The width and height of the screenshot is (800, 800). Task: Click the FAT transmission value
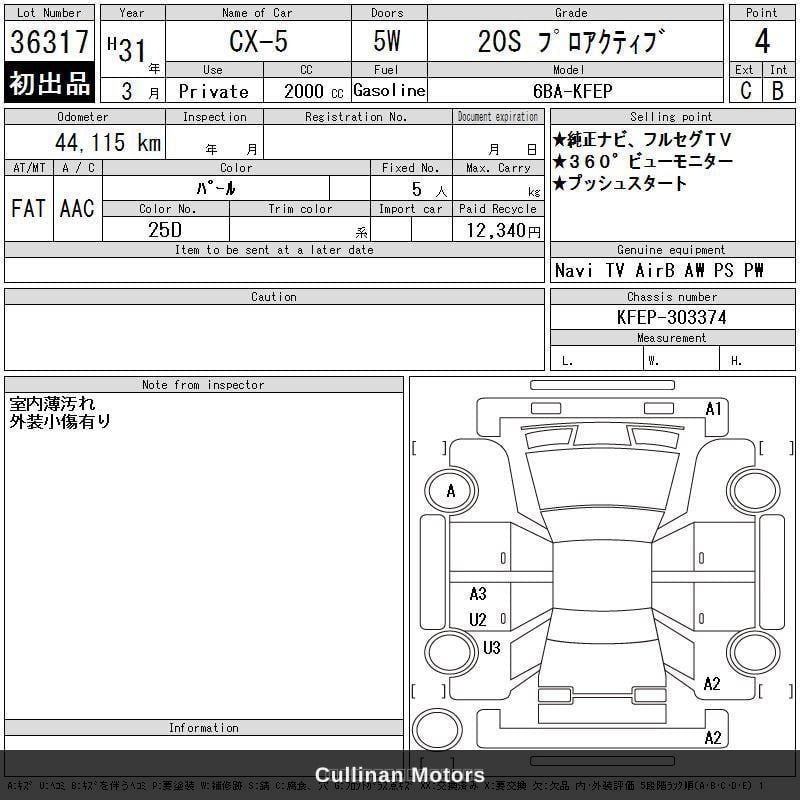tap(29, 208)
